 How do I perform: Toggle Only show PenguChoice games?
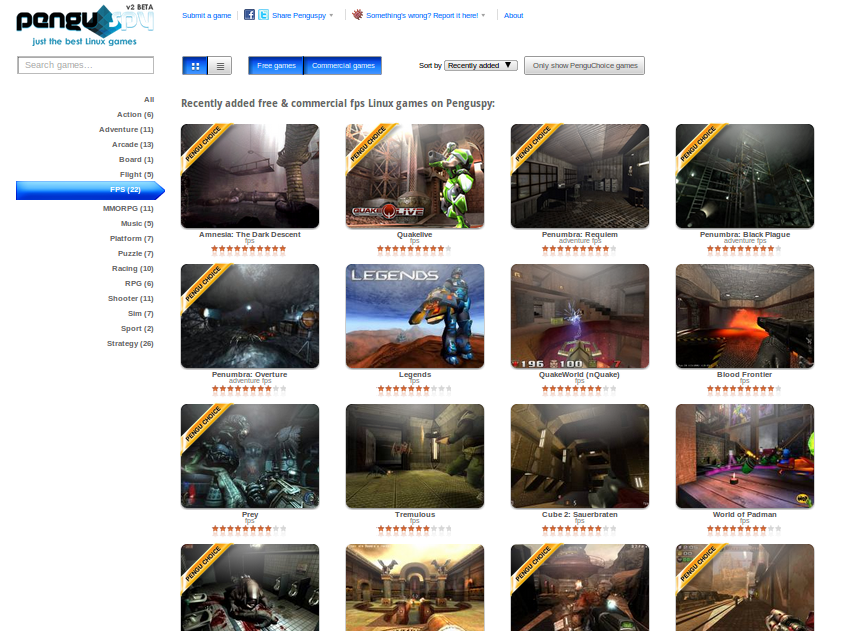(584, 66)
